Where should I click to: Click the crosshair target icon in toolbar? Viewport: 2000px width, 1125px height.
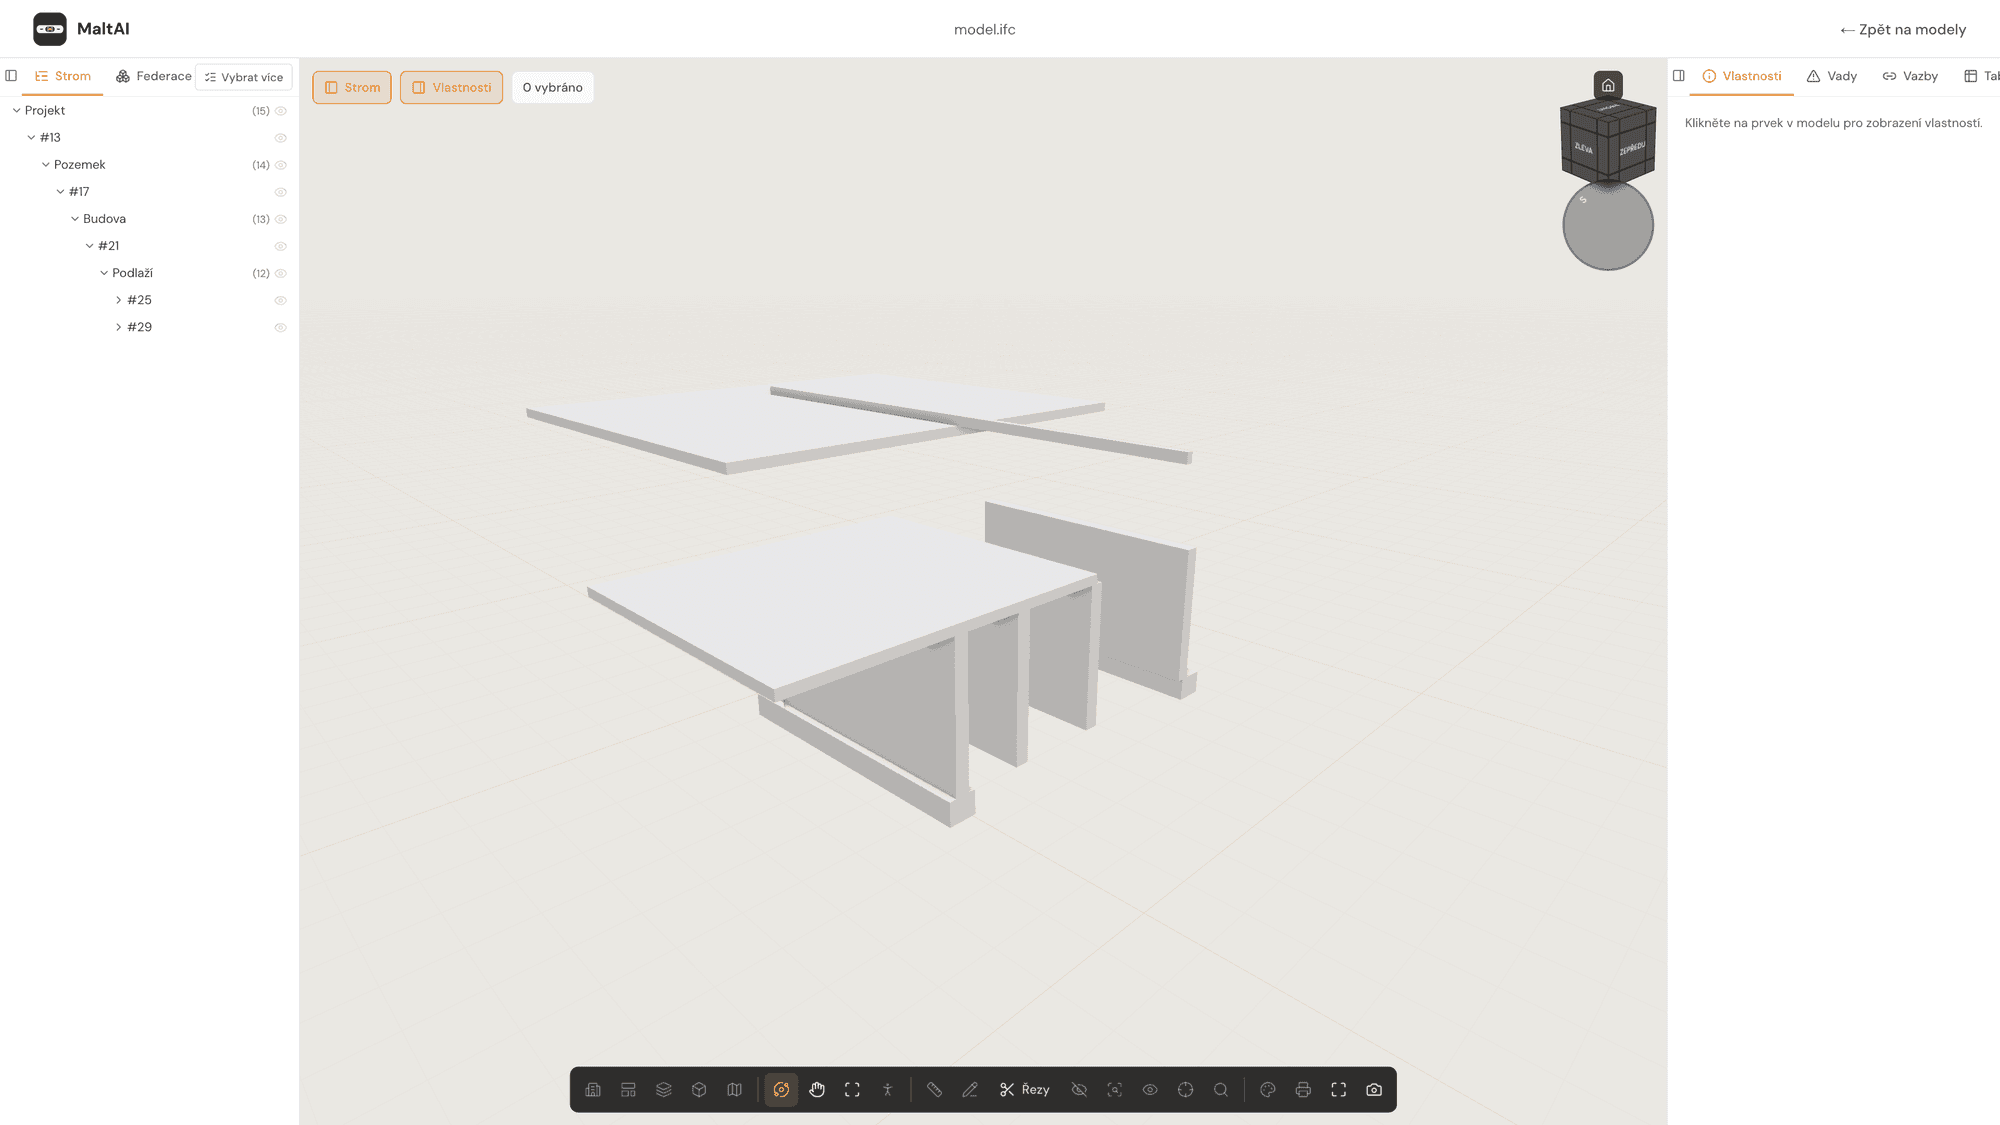click(1186, 1090)
